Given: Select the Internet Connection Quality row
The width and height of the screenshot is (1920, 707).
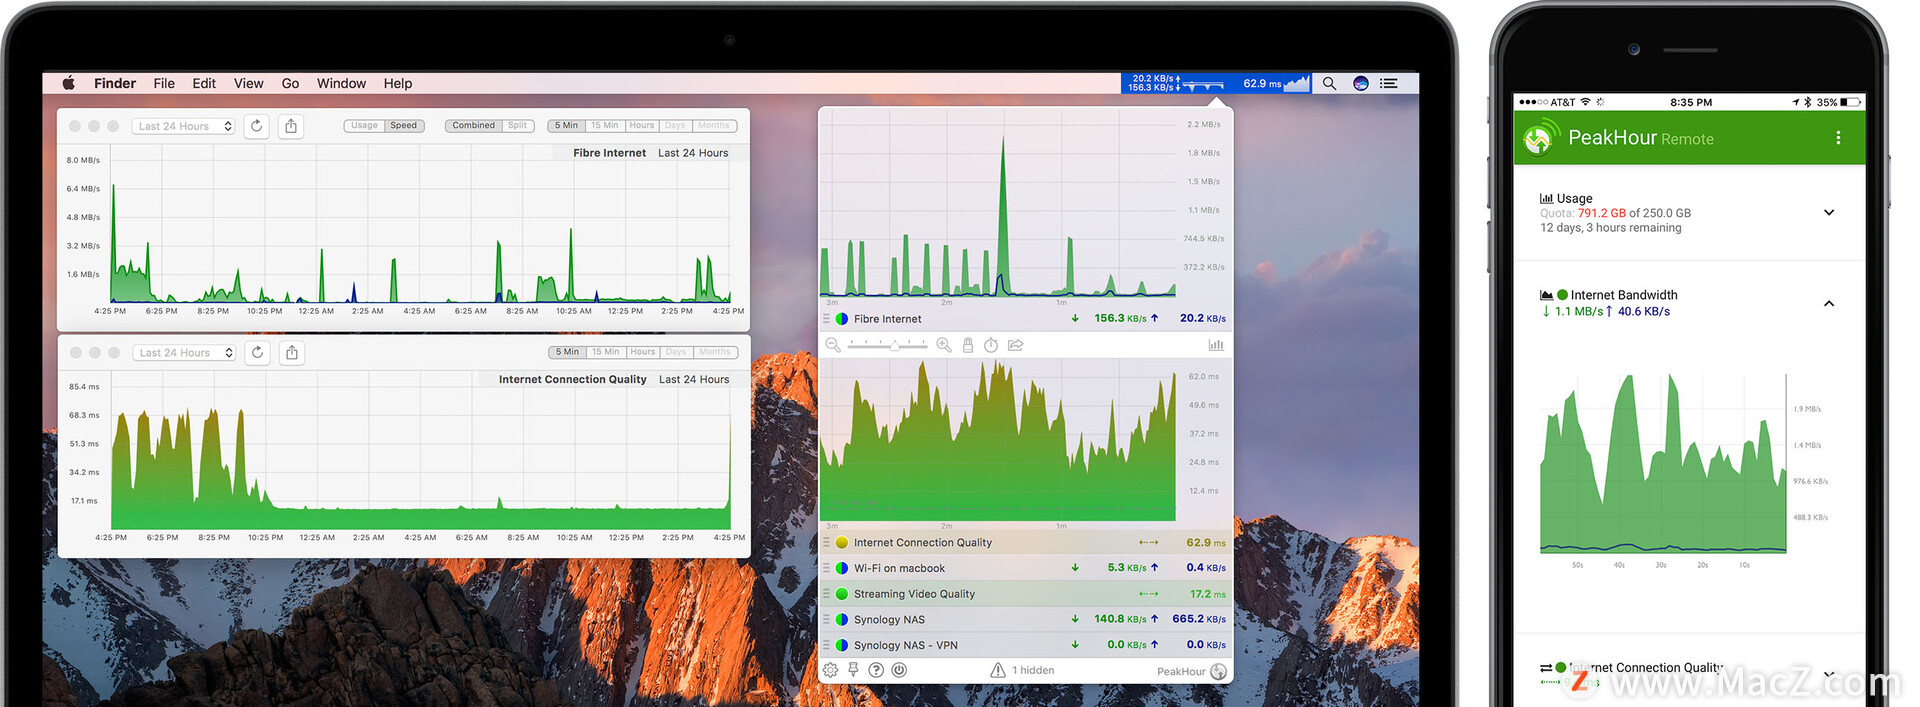Looking at the screenshot, I should (x=1026, y=542).
